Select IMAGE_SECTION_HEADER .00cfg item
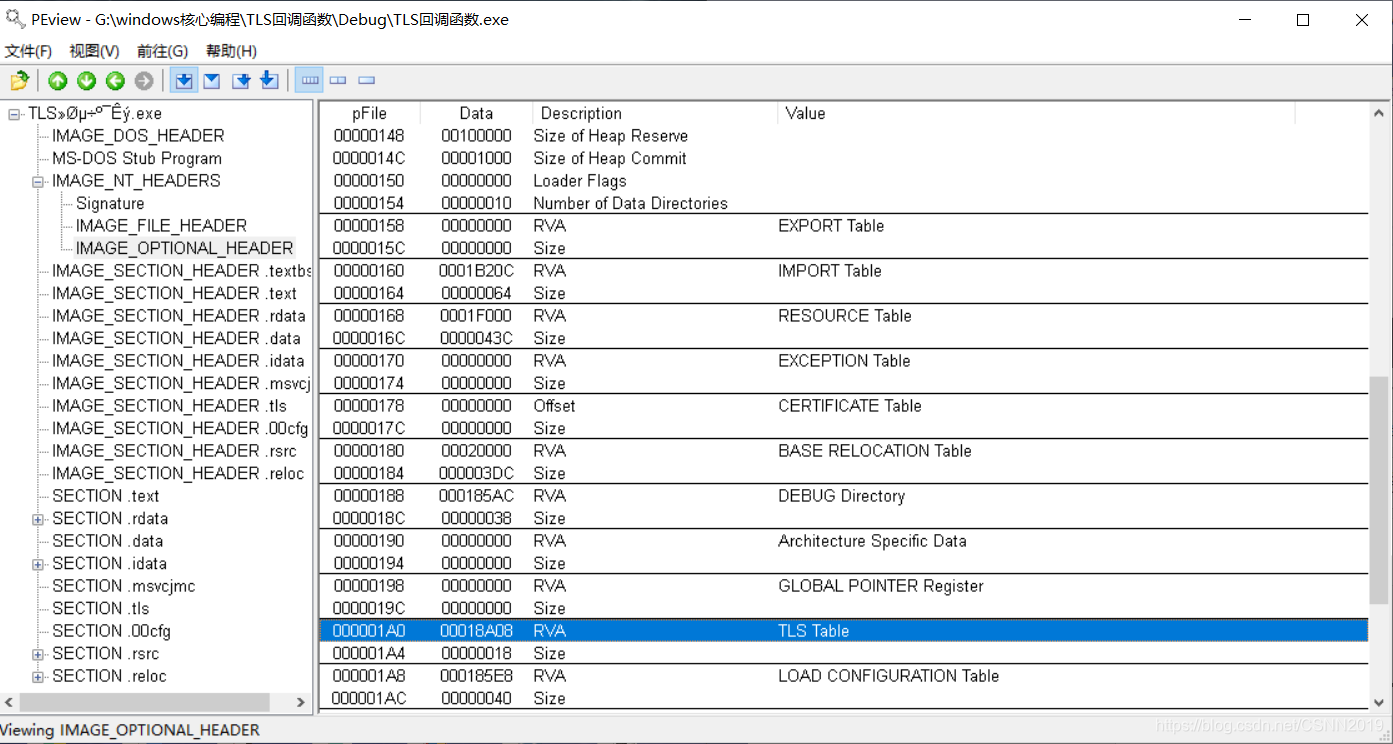This screenshot has height=744, width=1393. (x=180, y=428)
